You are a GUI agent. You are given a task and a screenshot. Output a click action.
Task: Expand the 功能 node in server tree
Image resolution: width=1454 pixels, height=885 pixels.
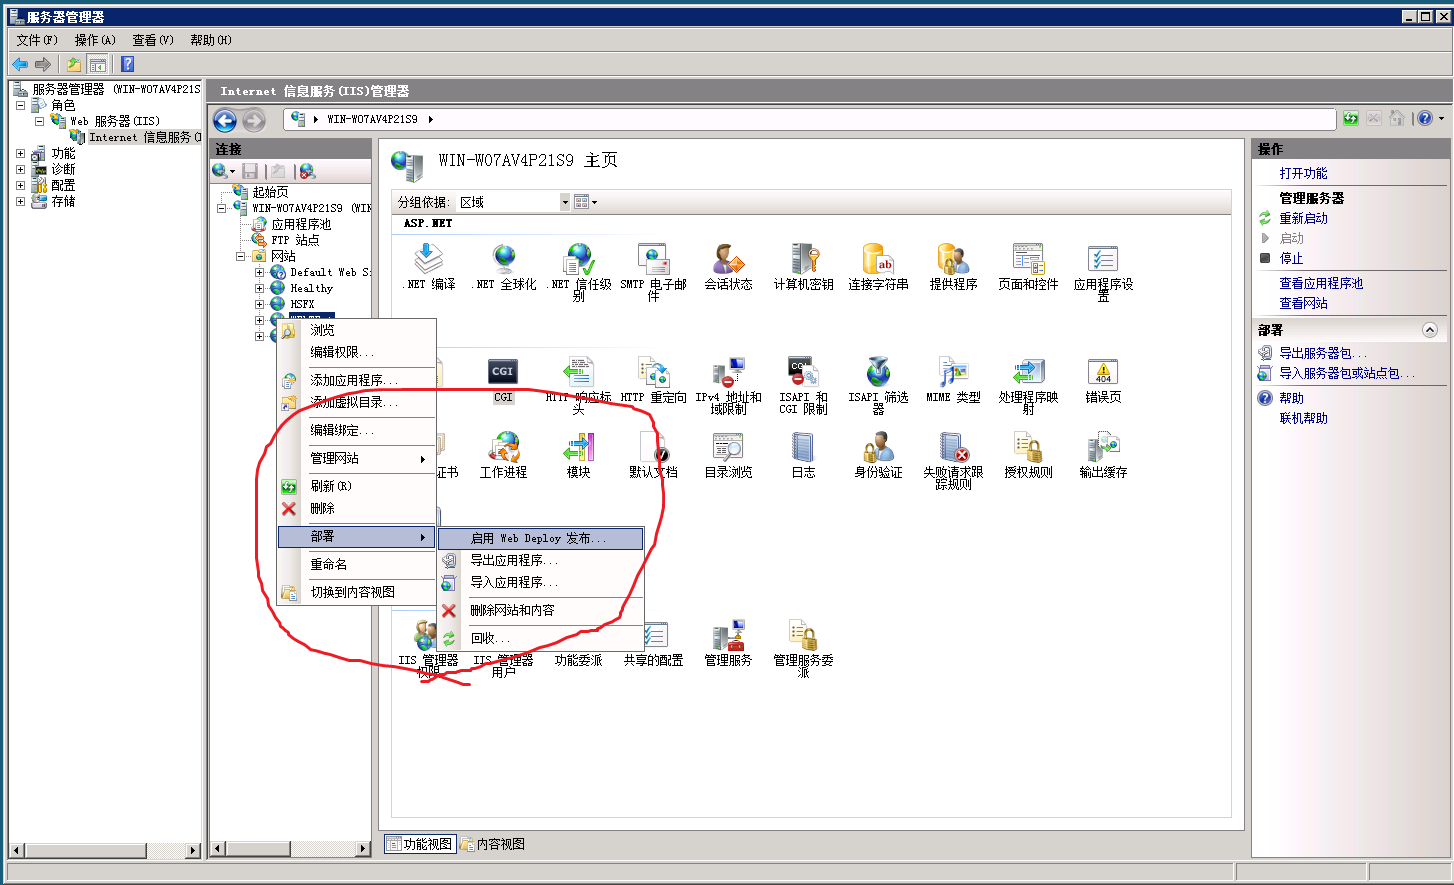(20, 153)
